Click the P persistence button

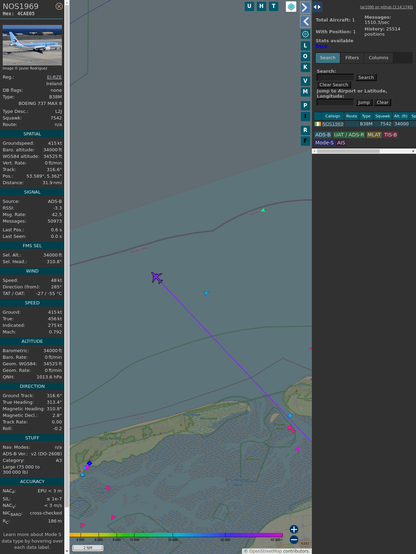(x=305, y=106)
